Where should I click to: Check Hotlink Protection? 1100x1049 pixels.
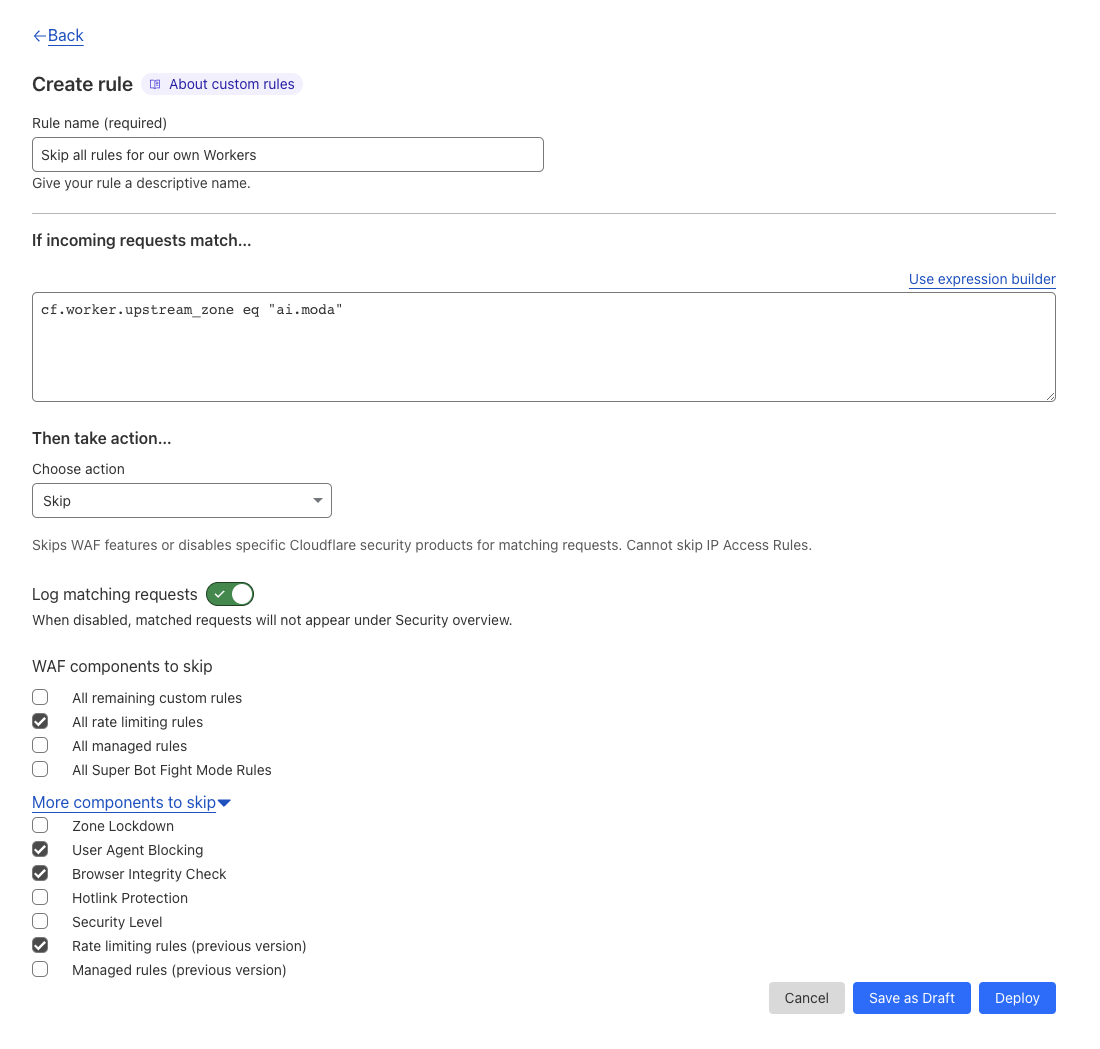click(39, 896)
